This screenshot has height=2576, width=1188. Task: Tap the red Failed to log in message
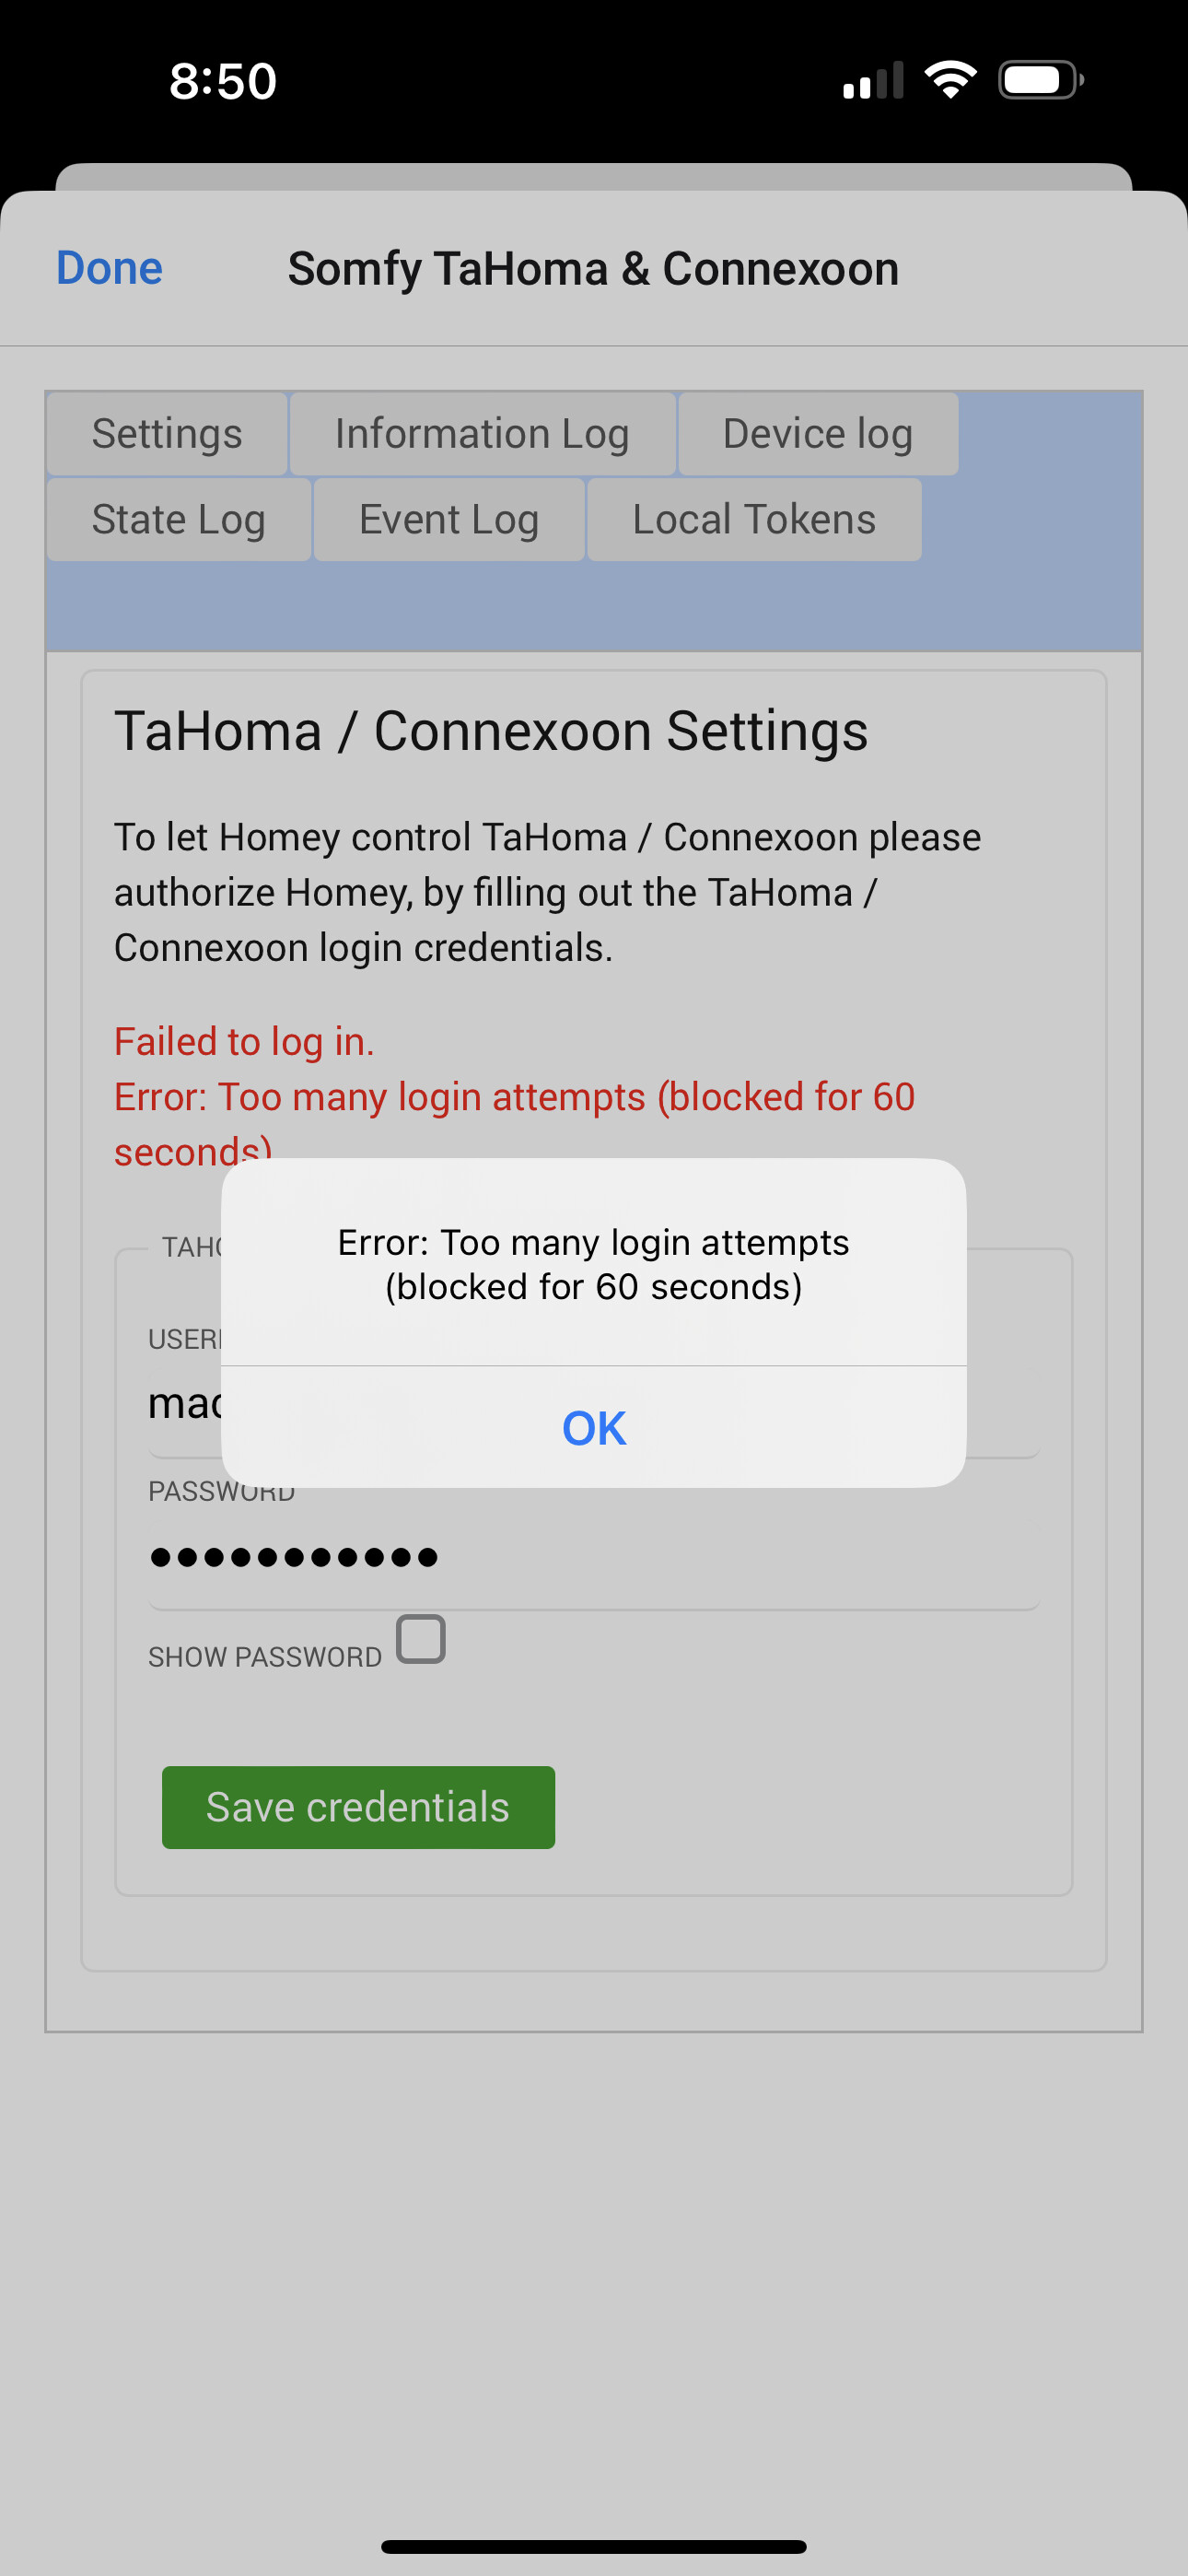click(x=244, y=1042)
